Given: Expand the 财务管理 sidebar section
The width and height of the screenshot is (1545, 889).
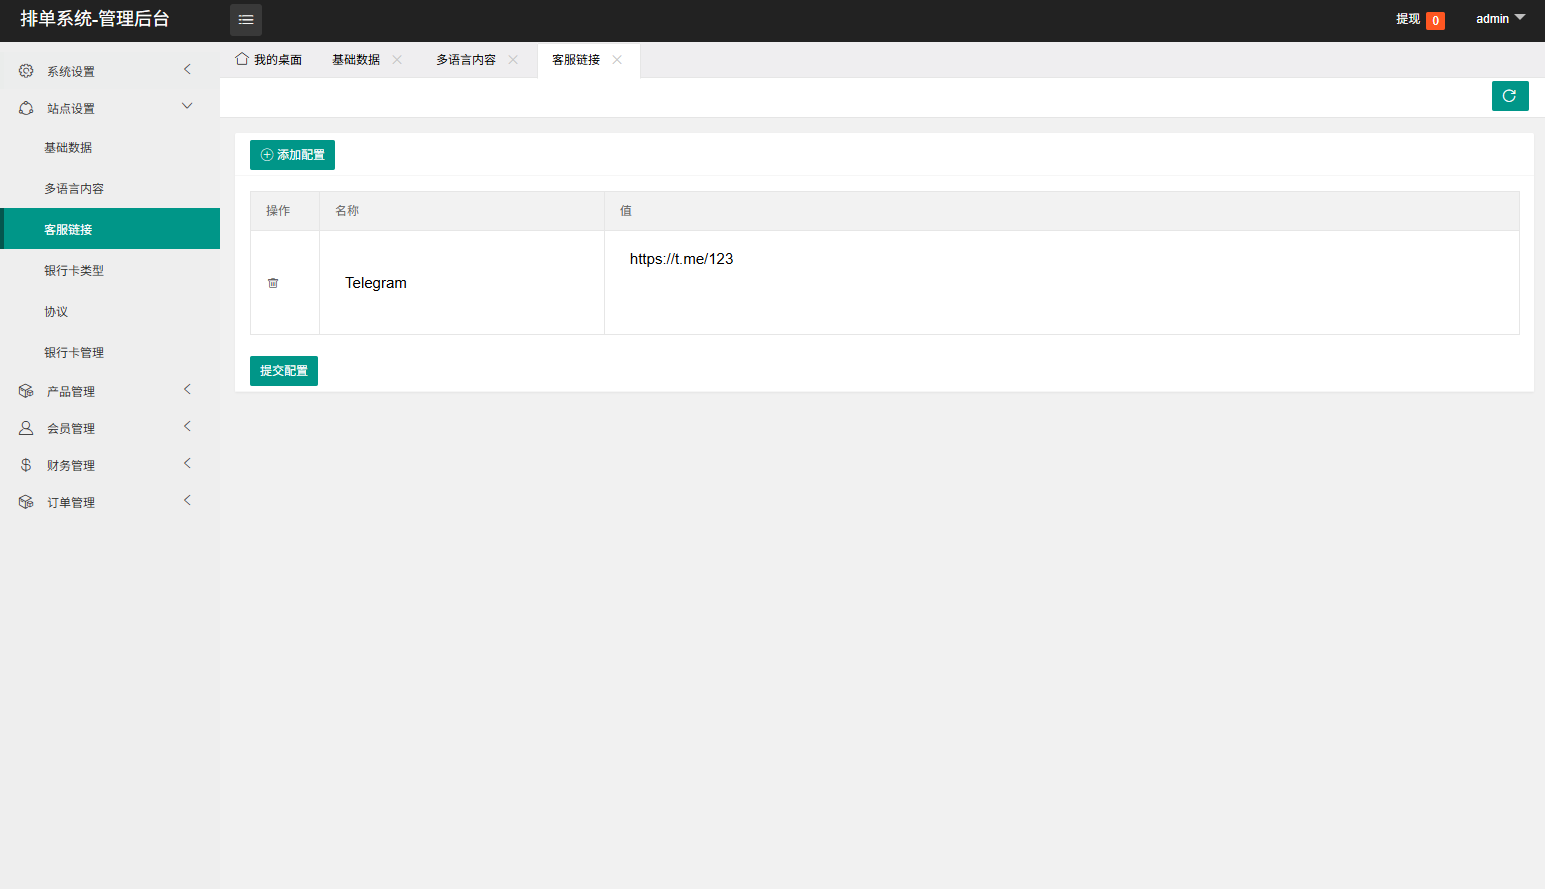Looking at the screenshot, I should (109, 465).
